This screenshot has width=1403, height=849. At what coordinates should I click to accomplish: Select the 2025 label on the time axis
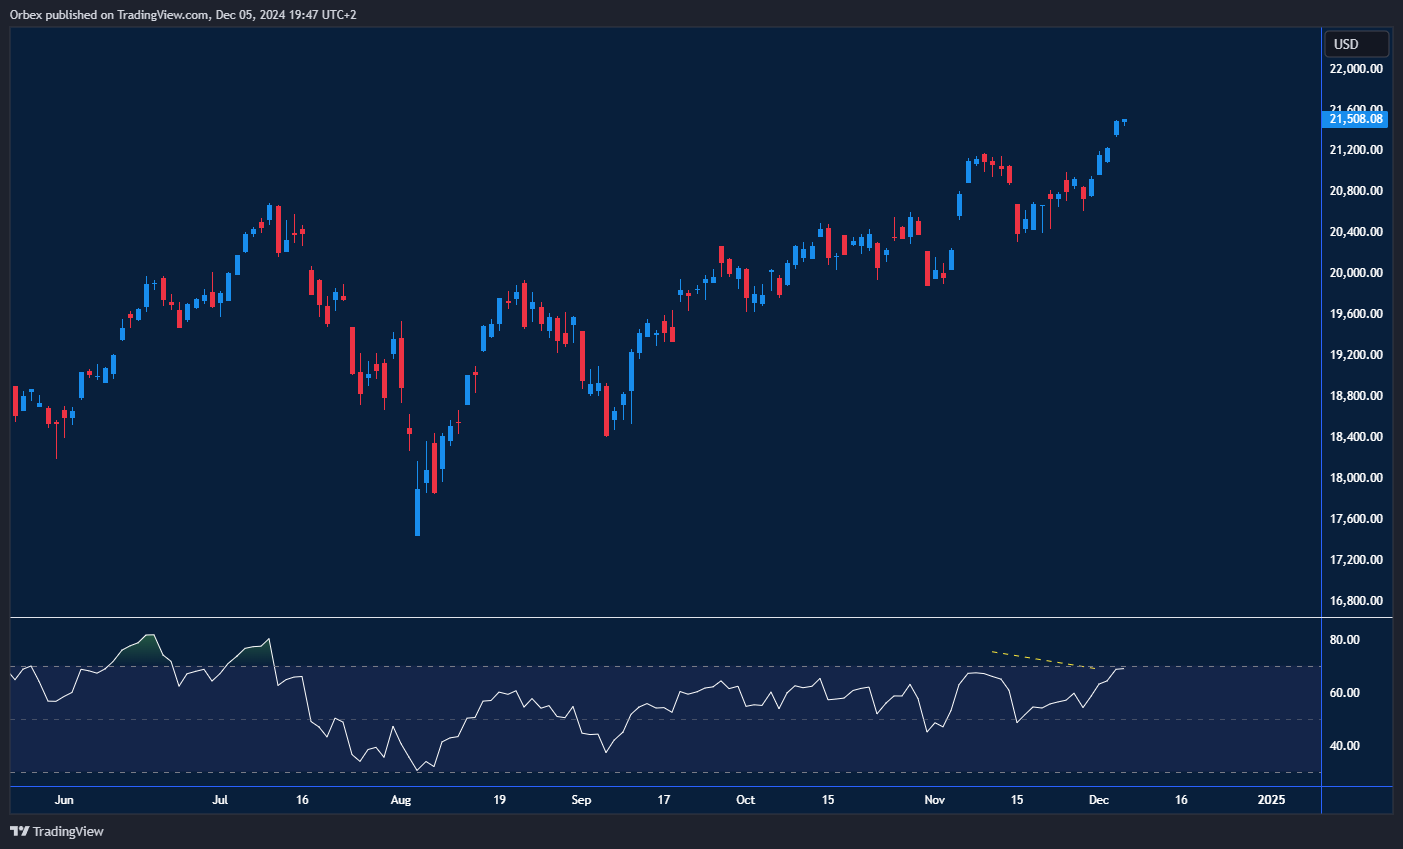pos(1272,800)
